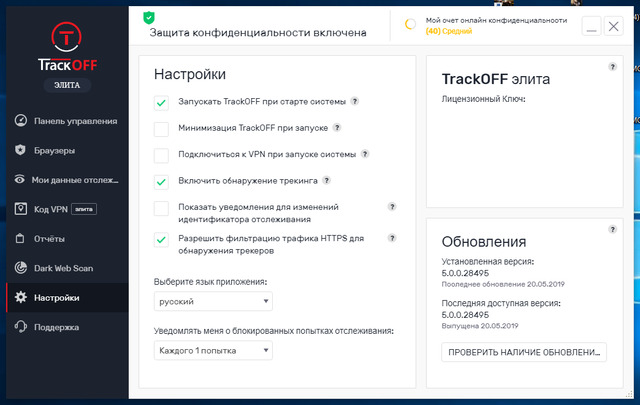Viewport: 640px width, 405px height.
Task: Go to Браузеры section in sidebar
Action: pyautogui.click(x=64, y=150)
